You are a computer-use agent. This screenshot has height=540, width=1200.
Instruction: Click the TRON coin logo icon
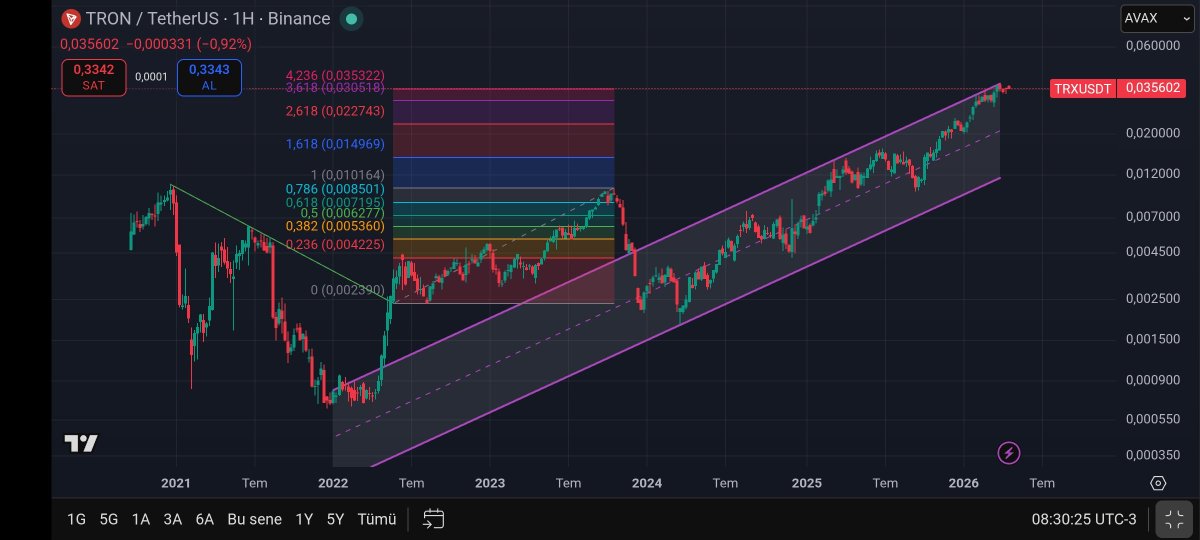(x=71, y=19)
